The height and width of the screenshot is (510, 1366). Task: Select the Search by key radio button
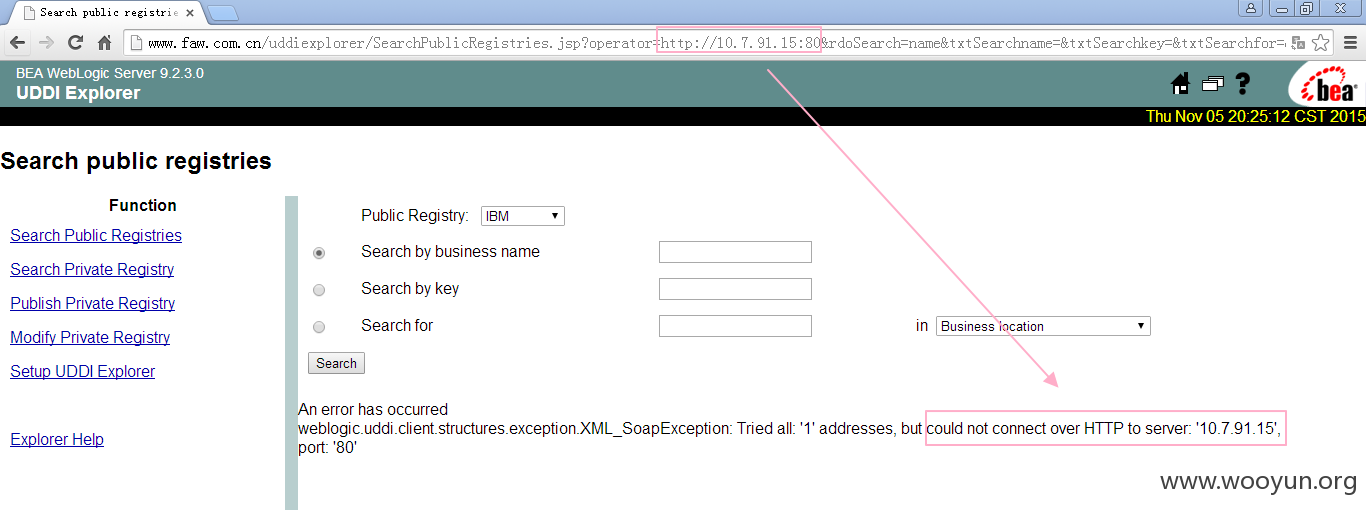[319, 290]
